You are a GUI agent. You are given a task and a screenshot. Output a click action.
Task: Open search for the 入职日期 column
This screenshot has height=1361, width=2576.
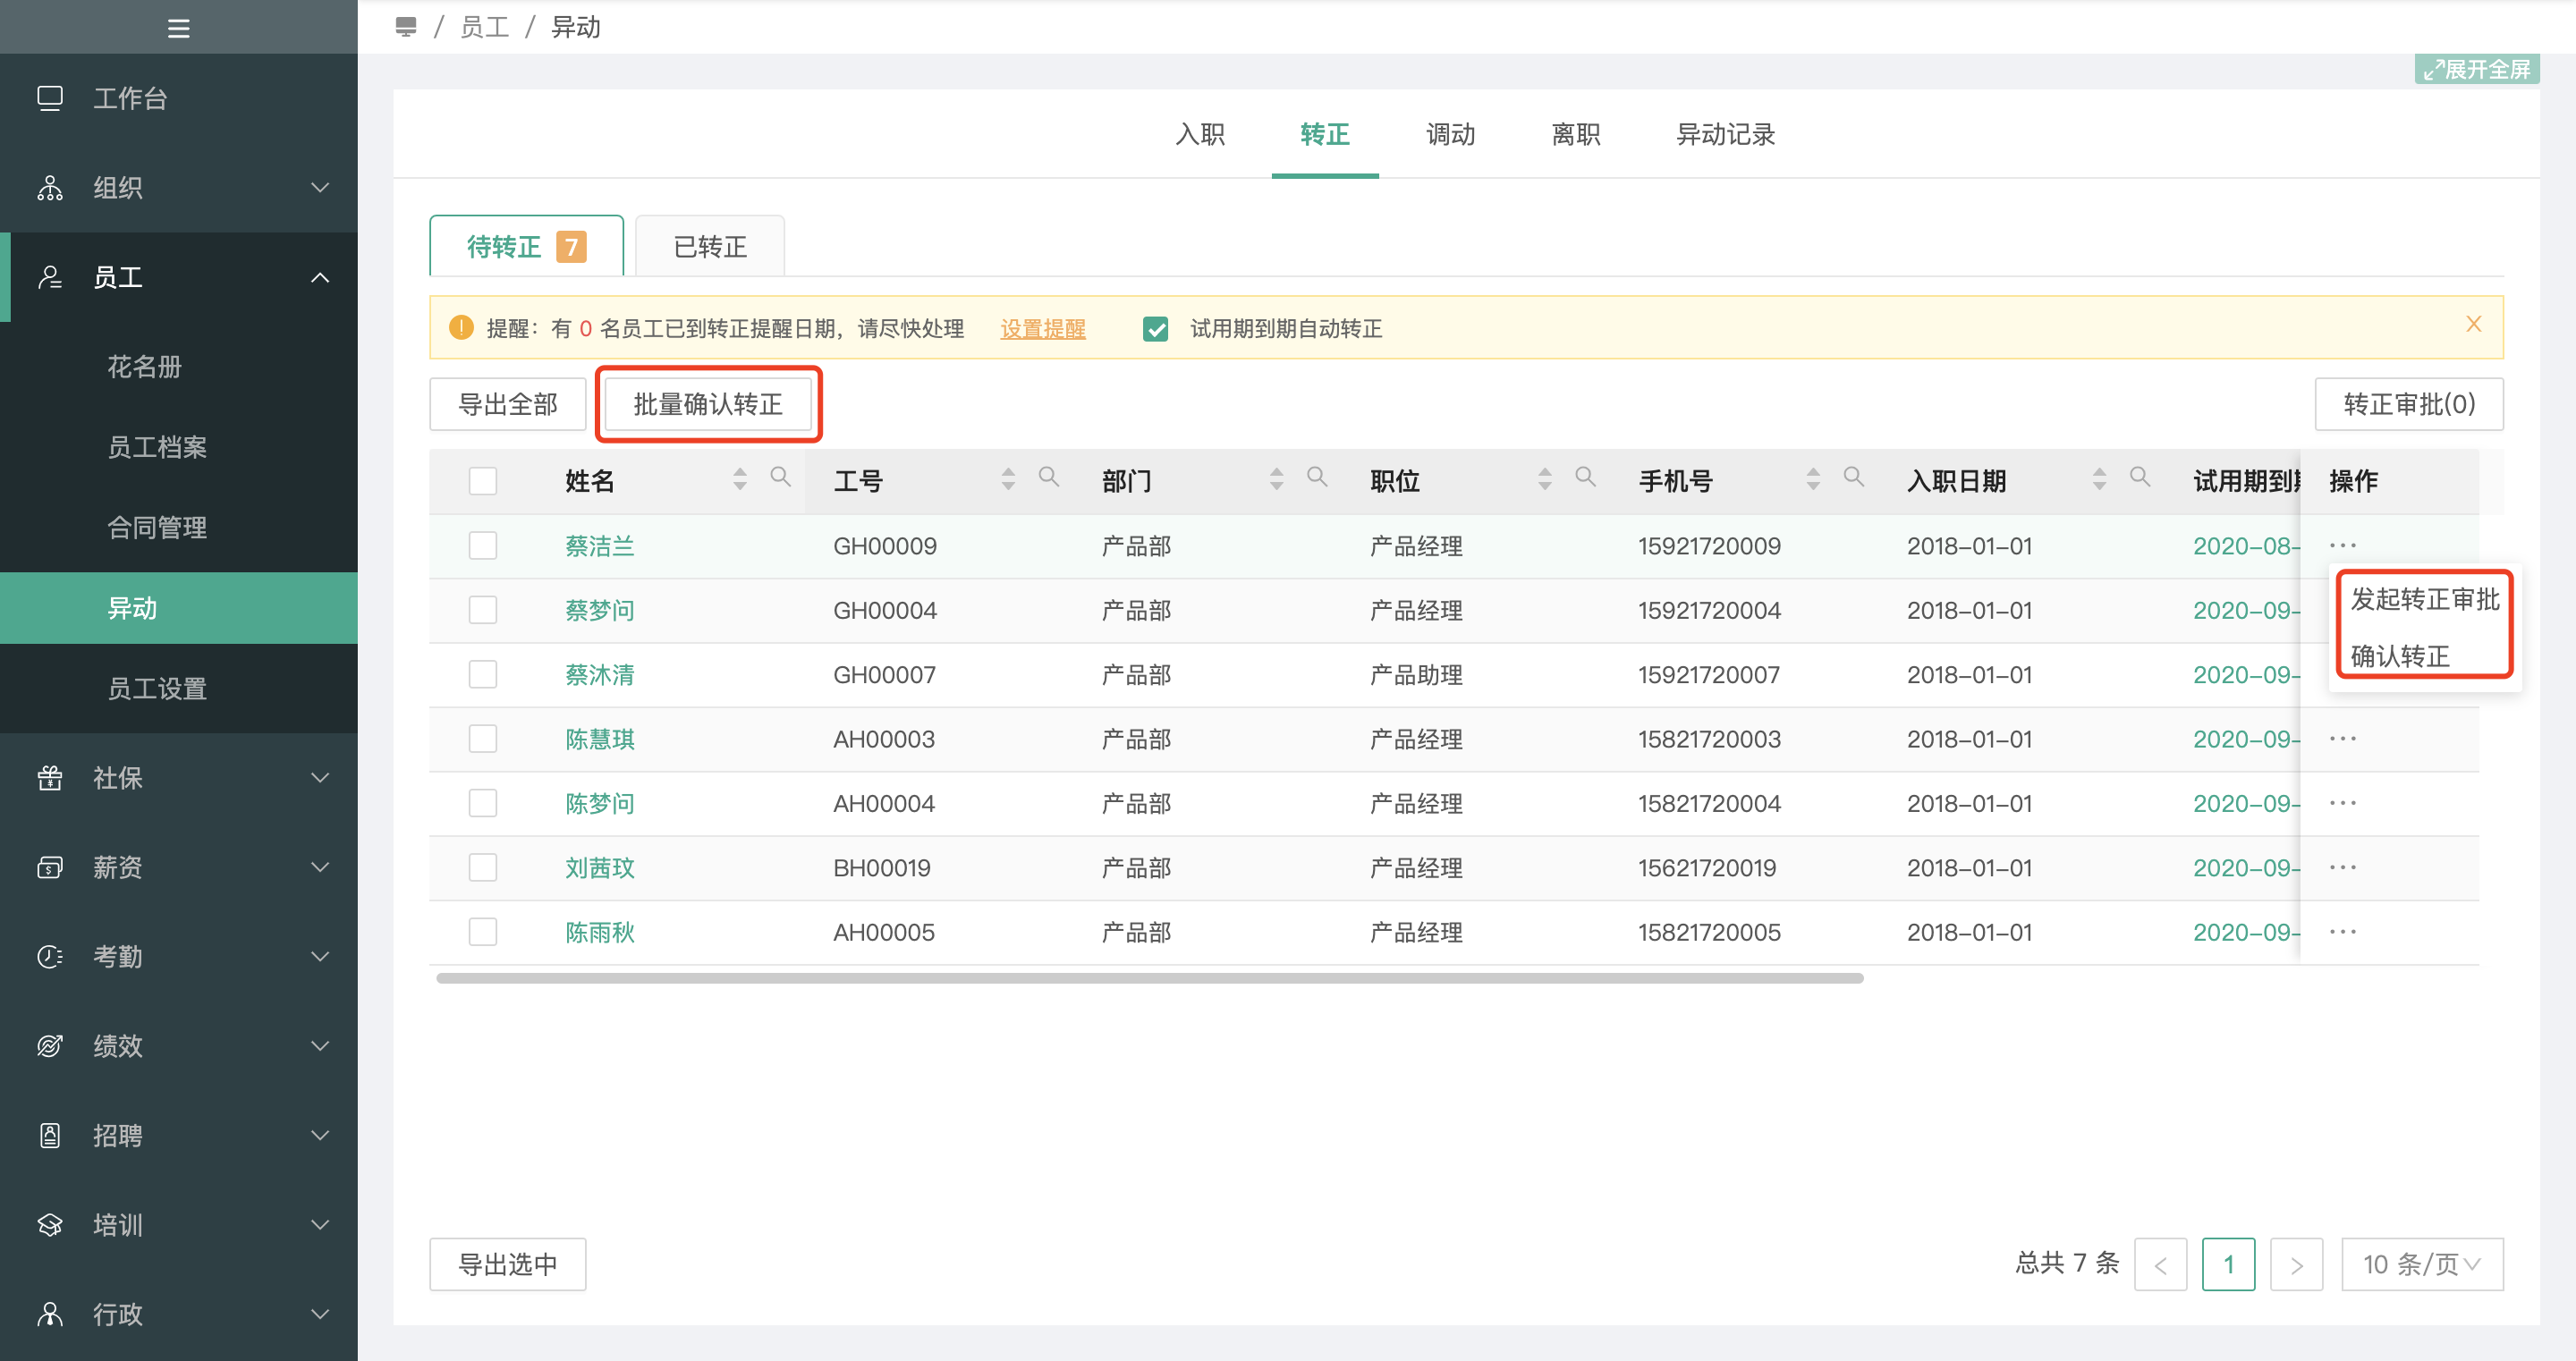2139,478
